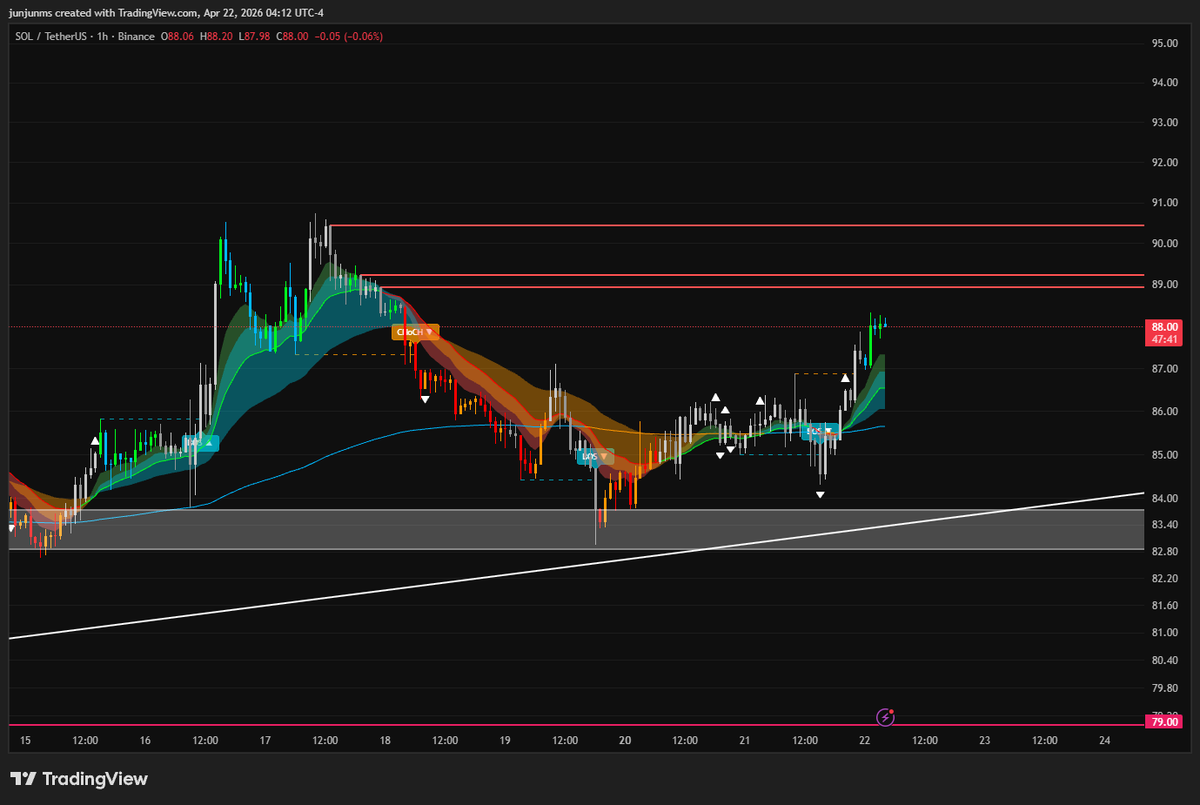1200x805 pixels.
Task: Click the 86.00 price axis label
Action: tap(1164, 412)
